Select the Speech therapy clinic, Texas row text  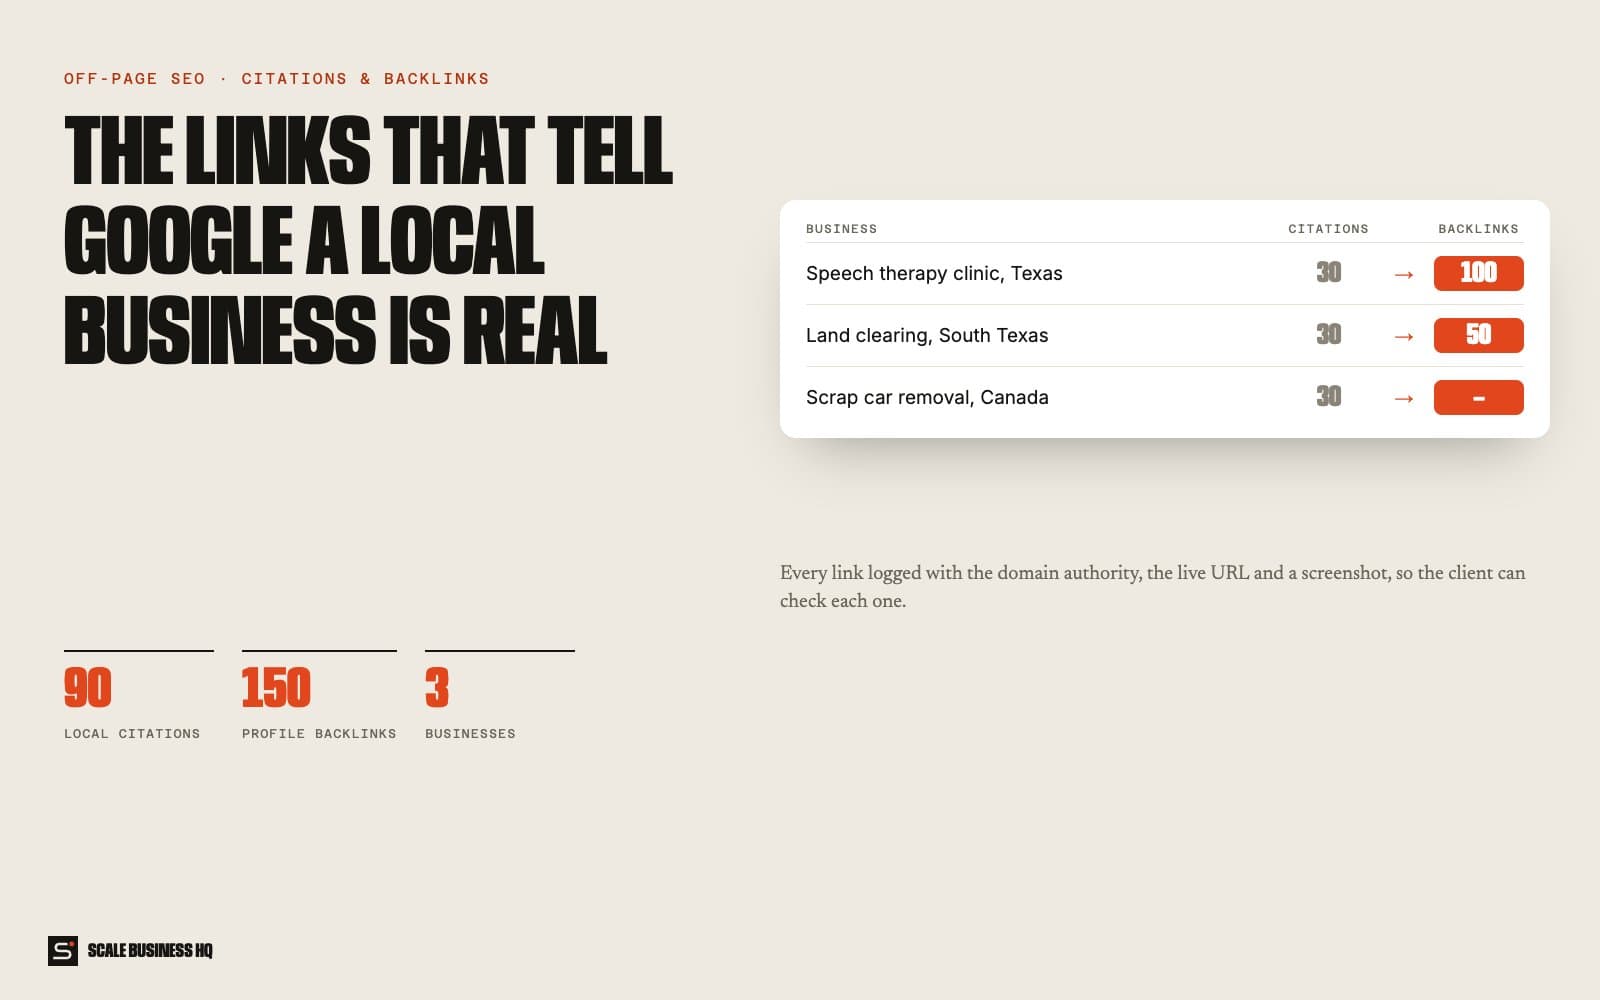(x=934, y=273)
